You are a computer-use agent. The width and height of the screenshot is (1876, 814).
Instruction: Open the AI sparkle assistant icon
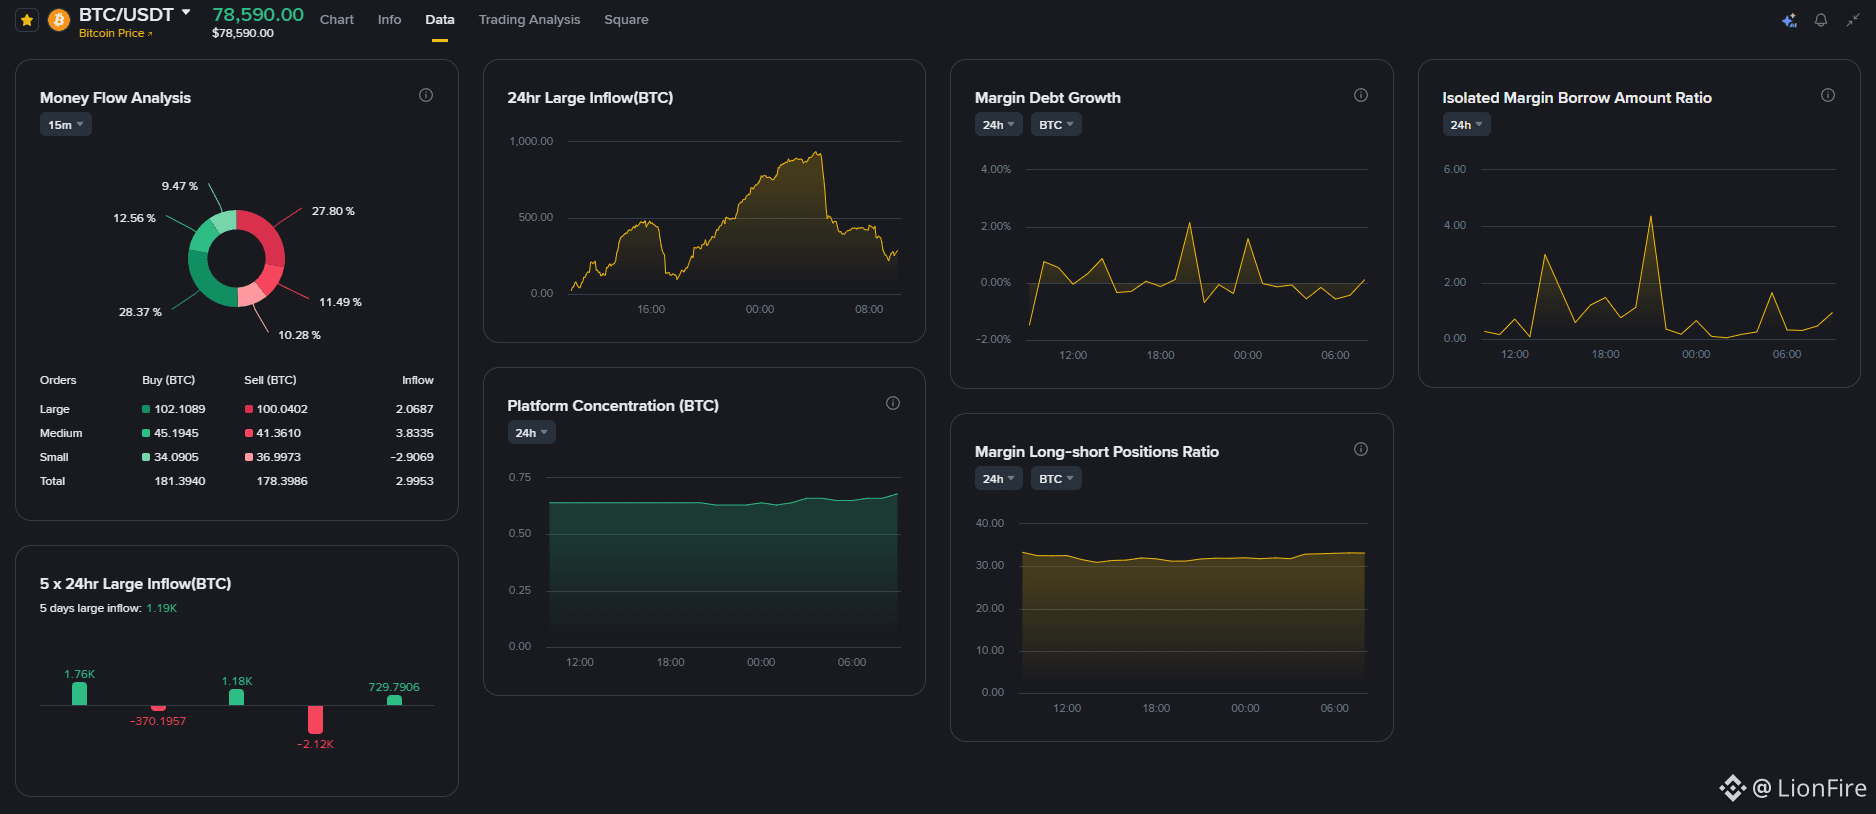(x=1789, y=20)
